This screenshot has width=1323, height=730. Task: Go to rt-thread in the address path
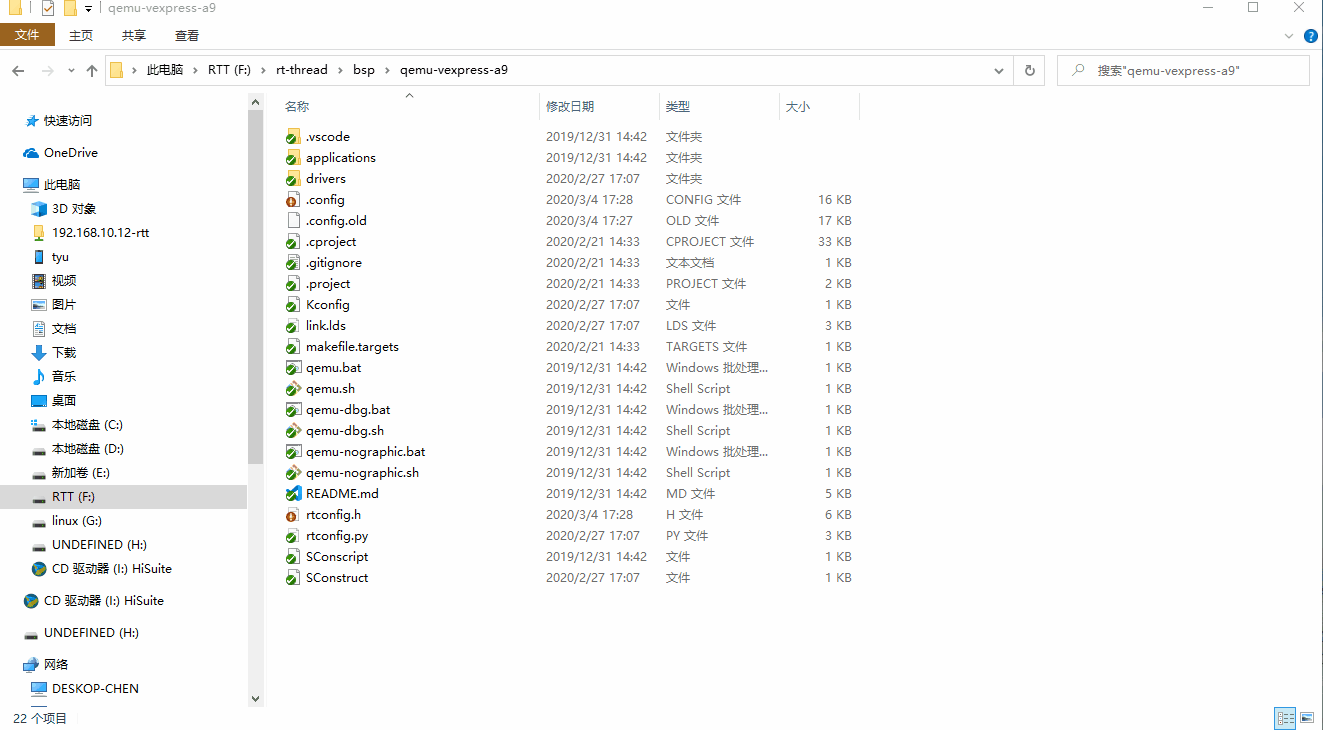pyautogui.click(x=302, y=71)
